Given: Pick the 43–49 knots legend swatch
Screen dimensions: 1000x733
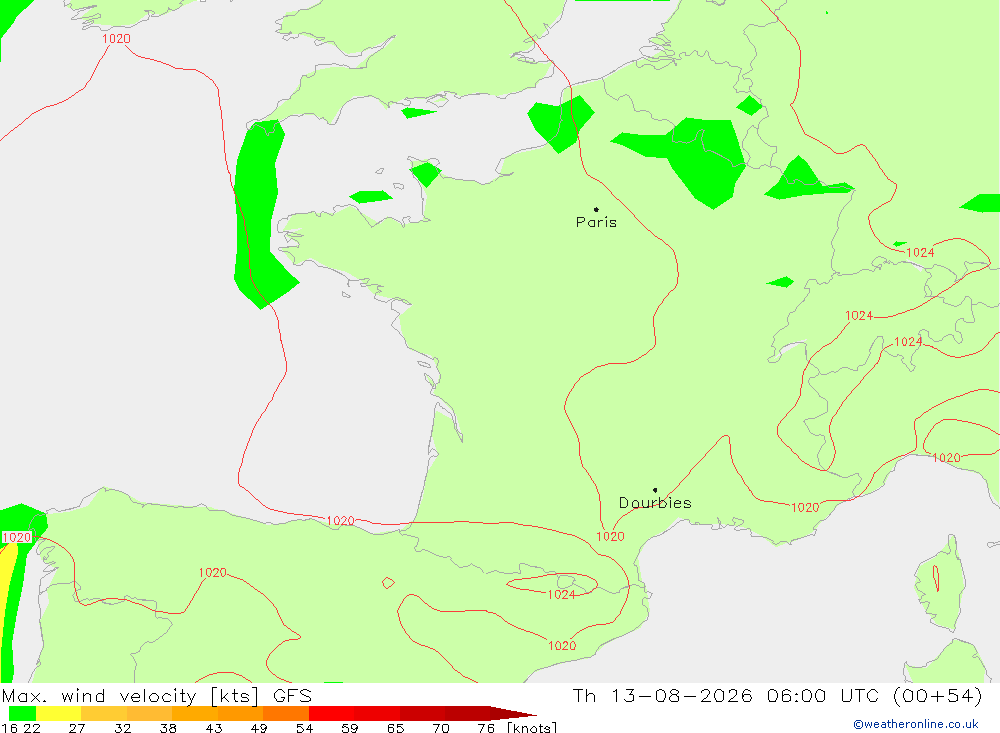Looking at the screenshot, I should pyautogui.click(x=240, y=713).
